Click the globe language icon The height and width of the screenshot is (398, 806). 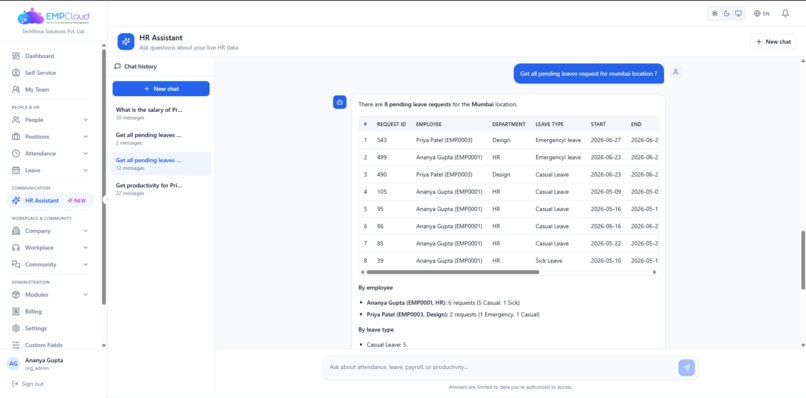pyautogui.click(x=757, y=14)
